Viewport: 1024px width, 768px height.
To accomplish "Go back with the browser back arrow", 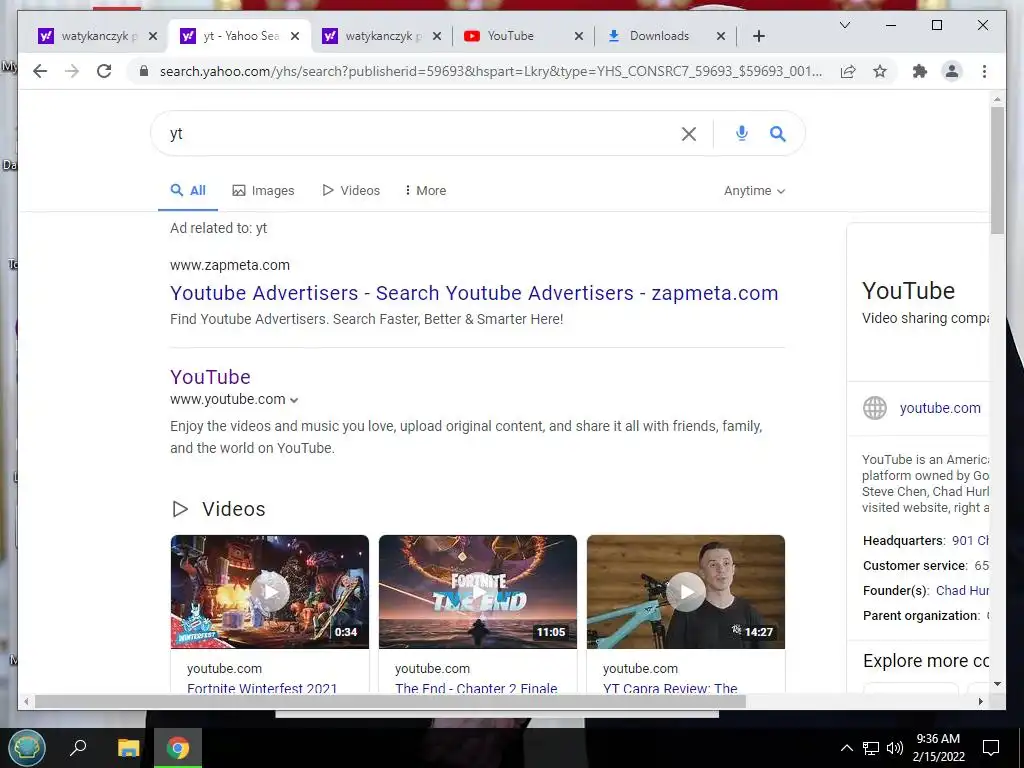I will click(x=40, y=71).
